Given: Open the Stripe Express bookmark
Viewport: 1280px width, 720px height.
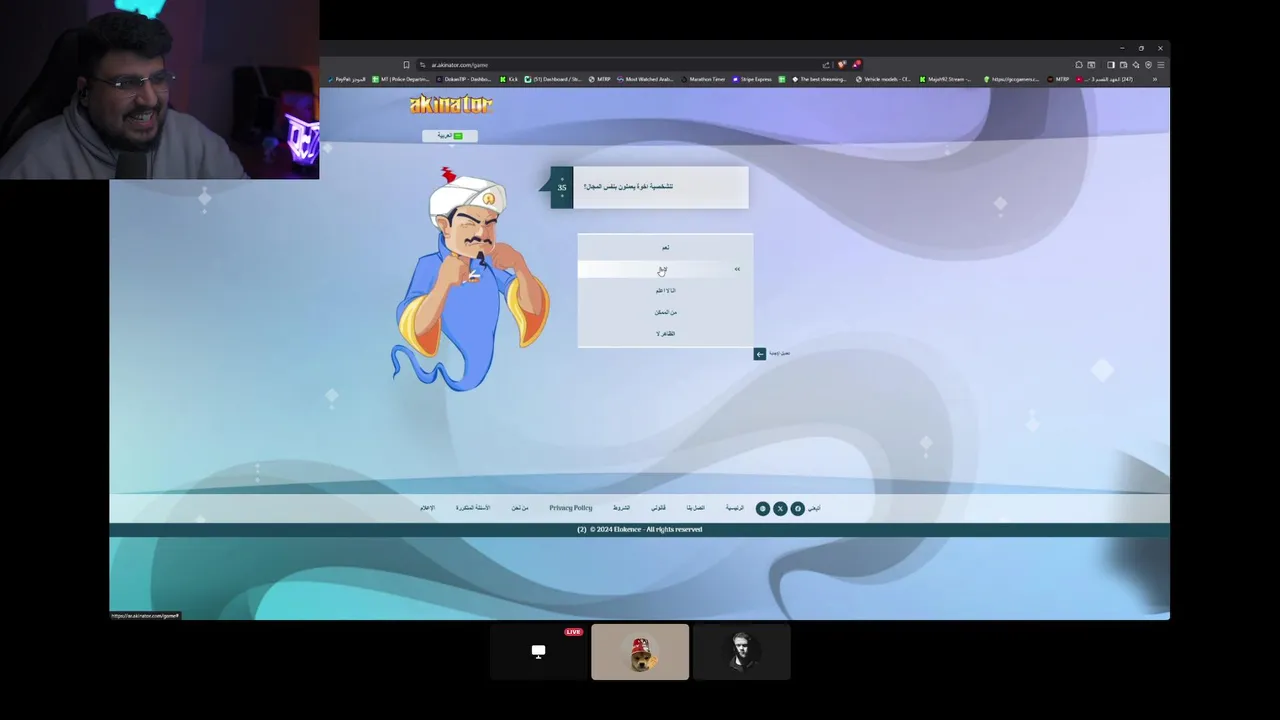Looking at the screenshot, I should coord(752,79).
